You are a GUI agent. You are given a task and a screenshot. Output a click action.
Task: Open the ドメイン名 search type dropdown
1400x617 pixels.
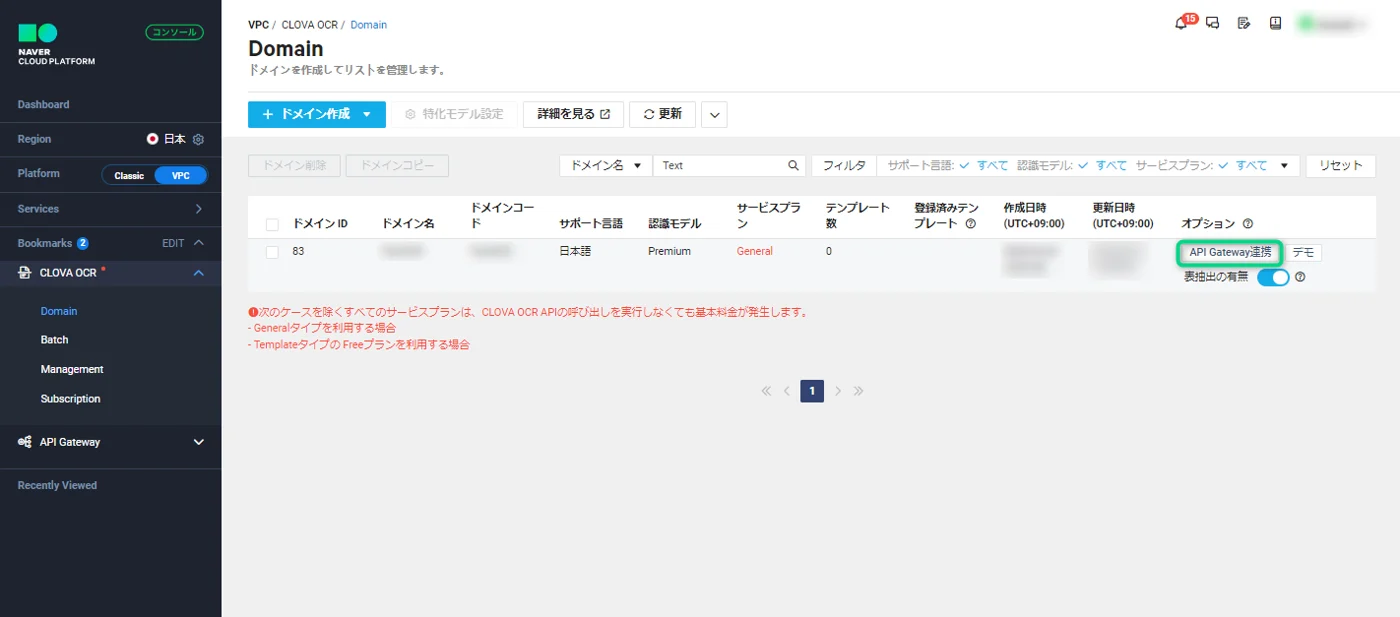pos(605,166)
